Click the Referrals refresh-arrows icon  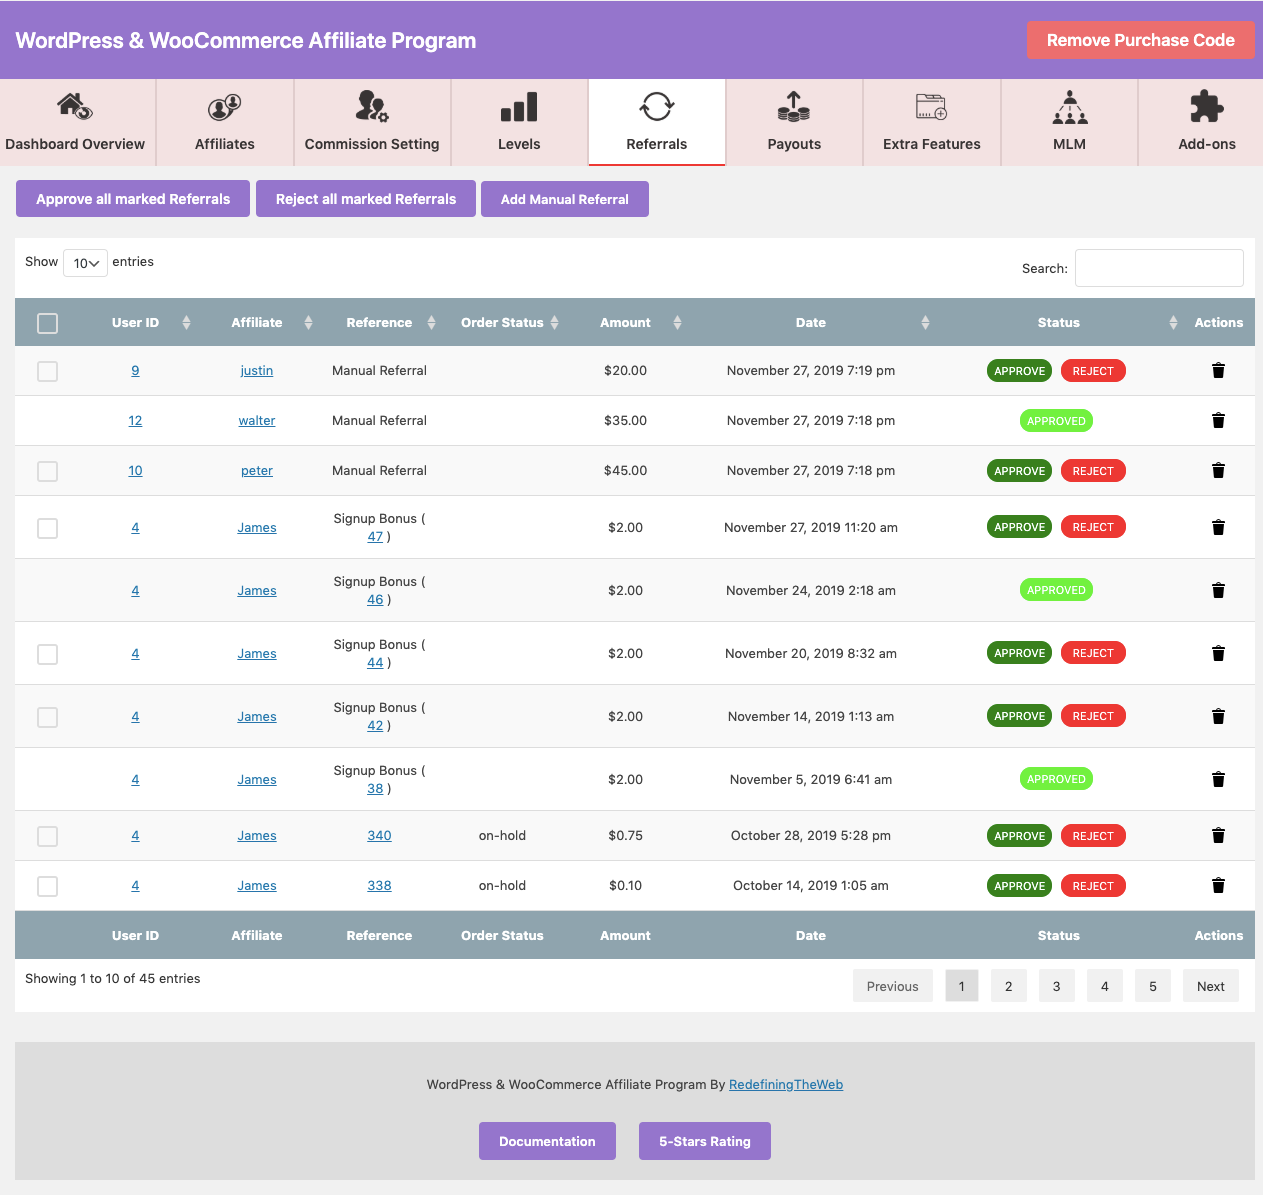pyautogui.click(x=657, y=106)
